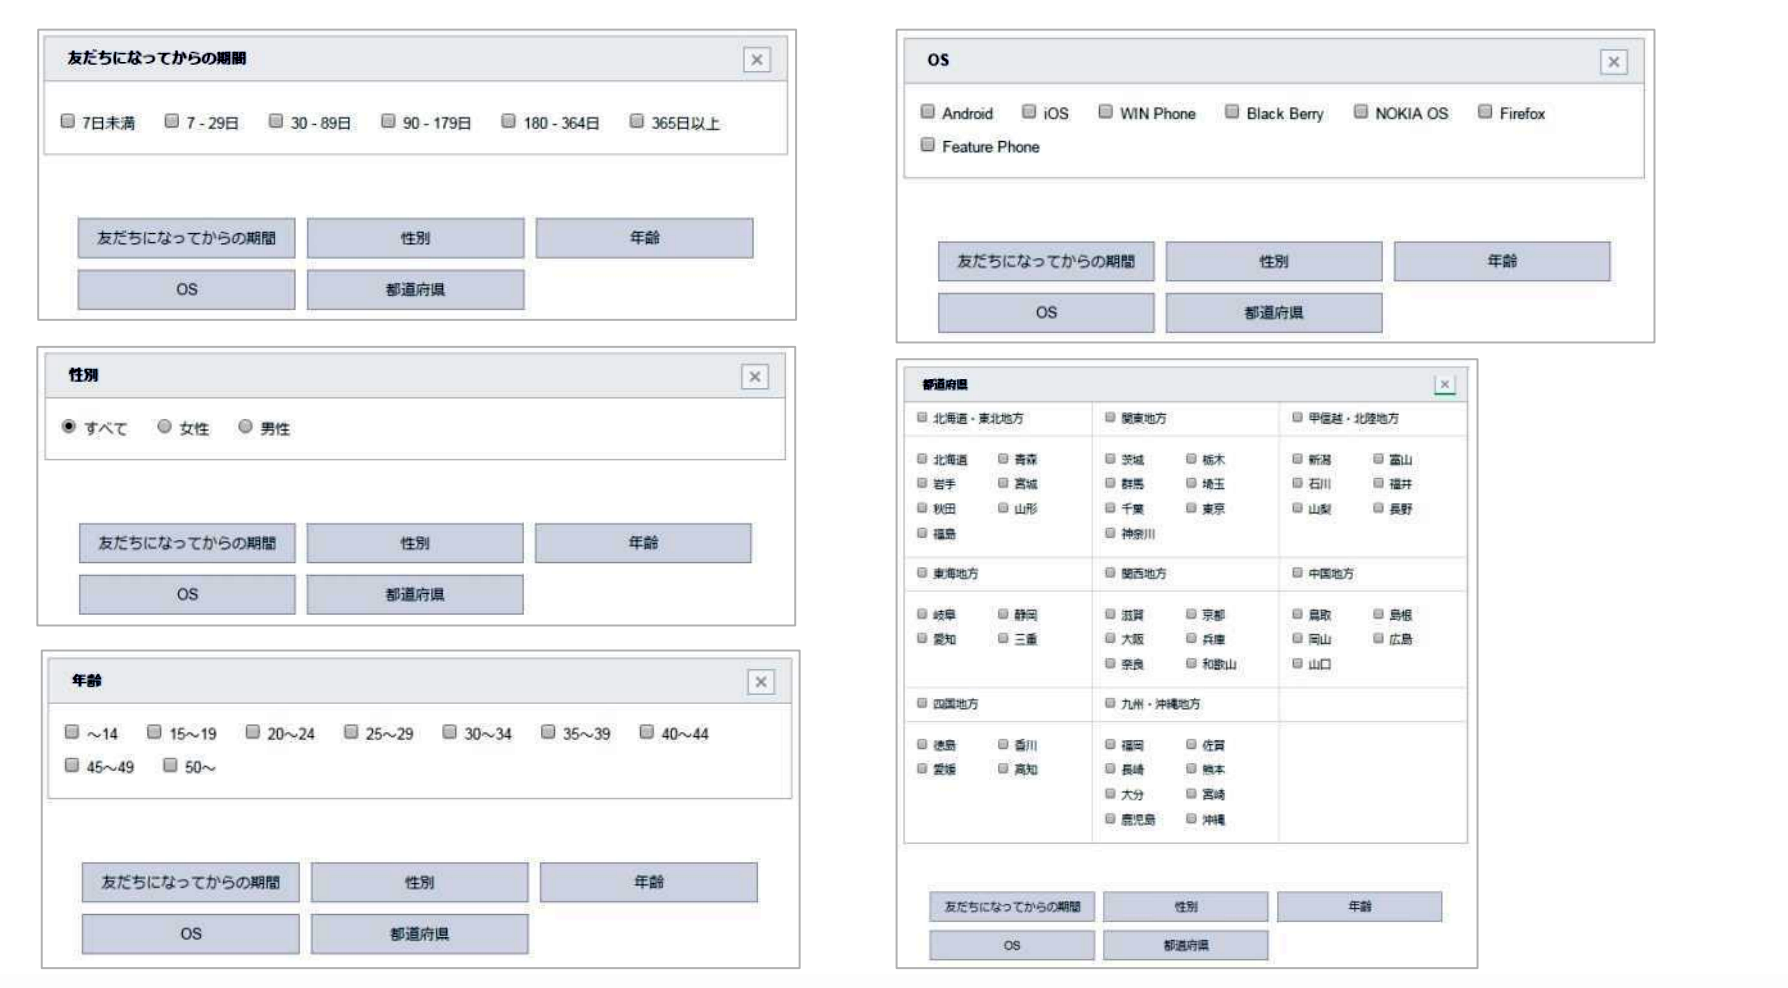
Task: Enable the 関西地方 region checkbox
Action: 1110,572
